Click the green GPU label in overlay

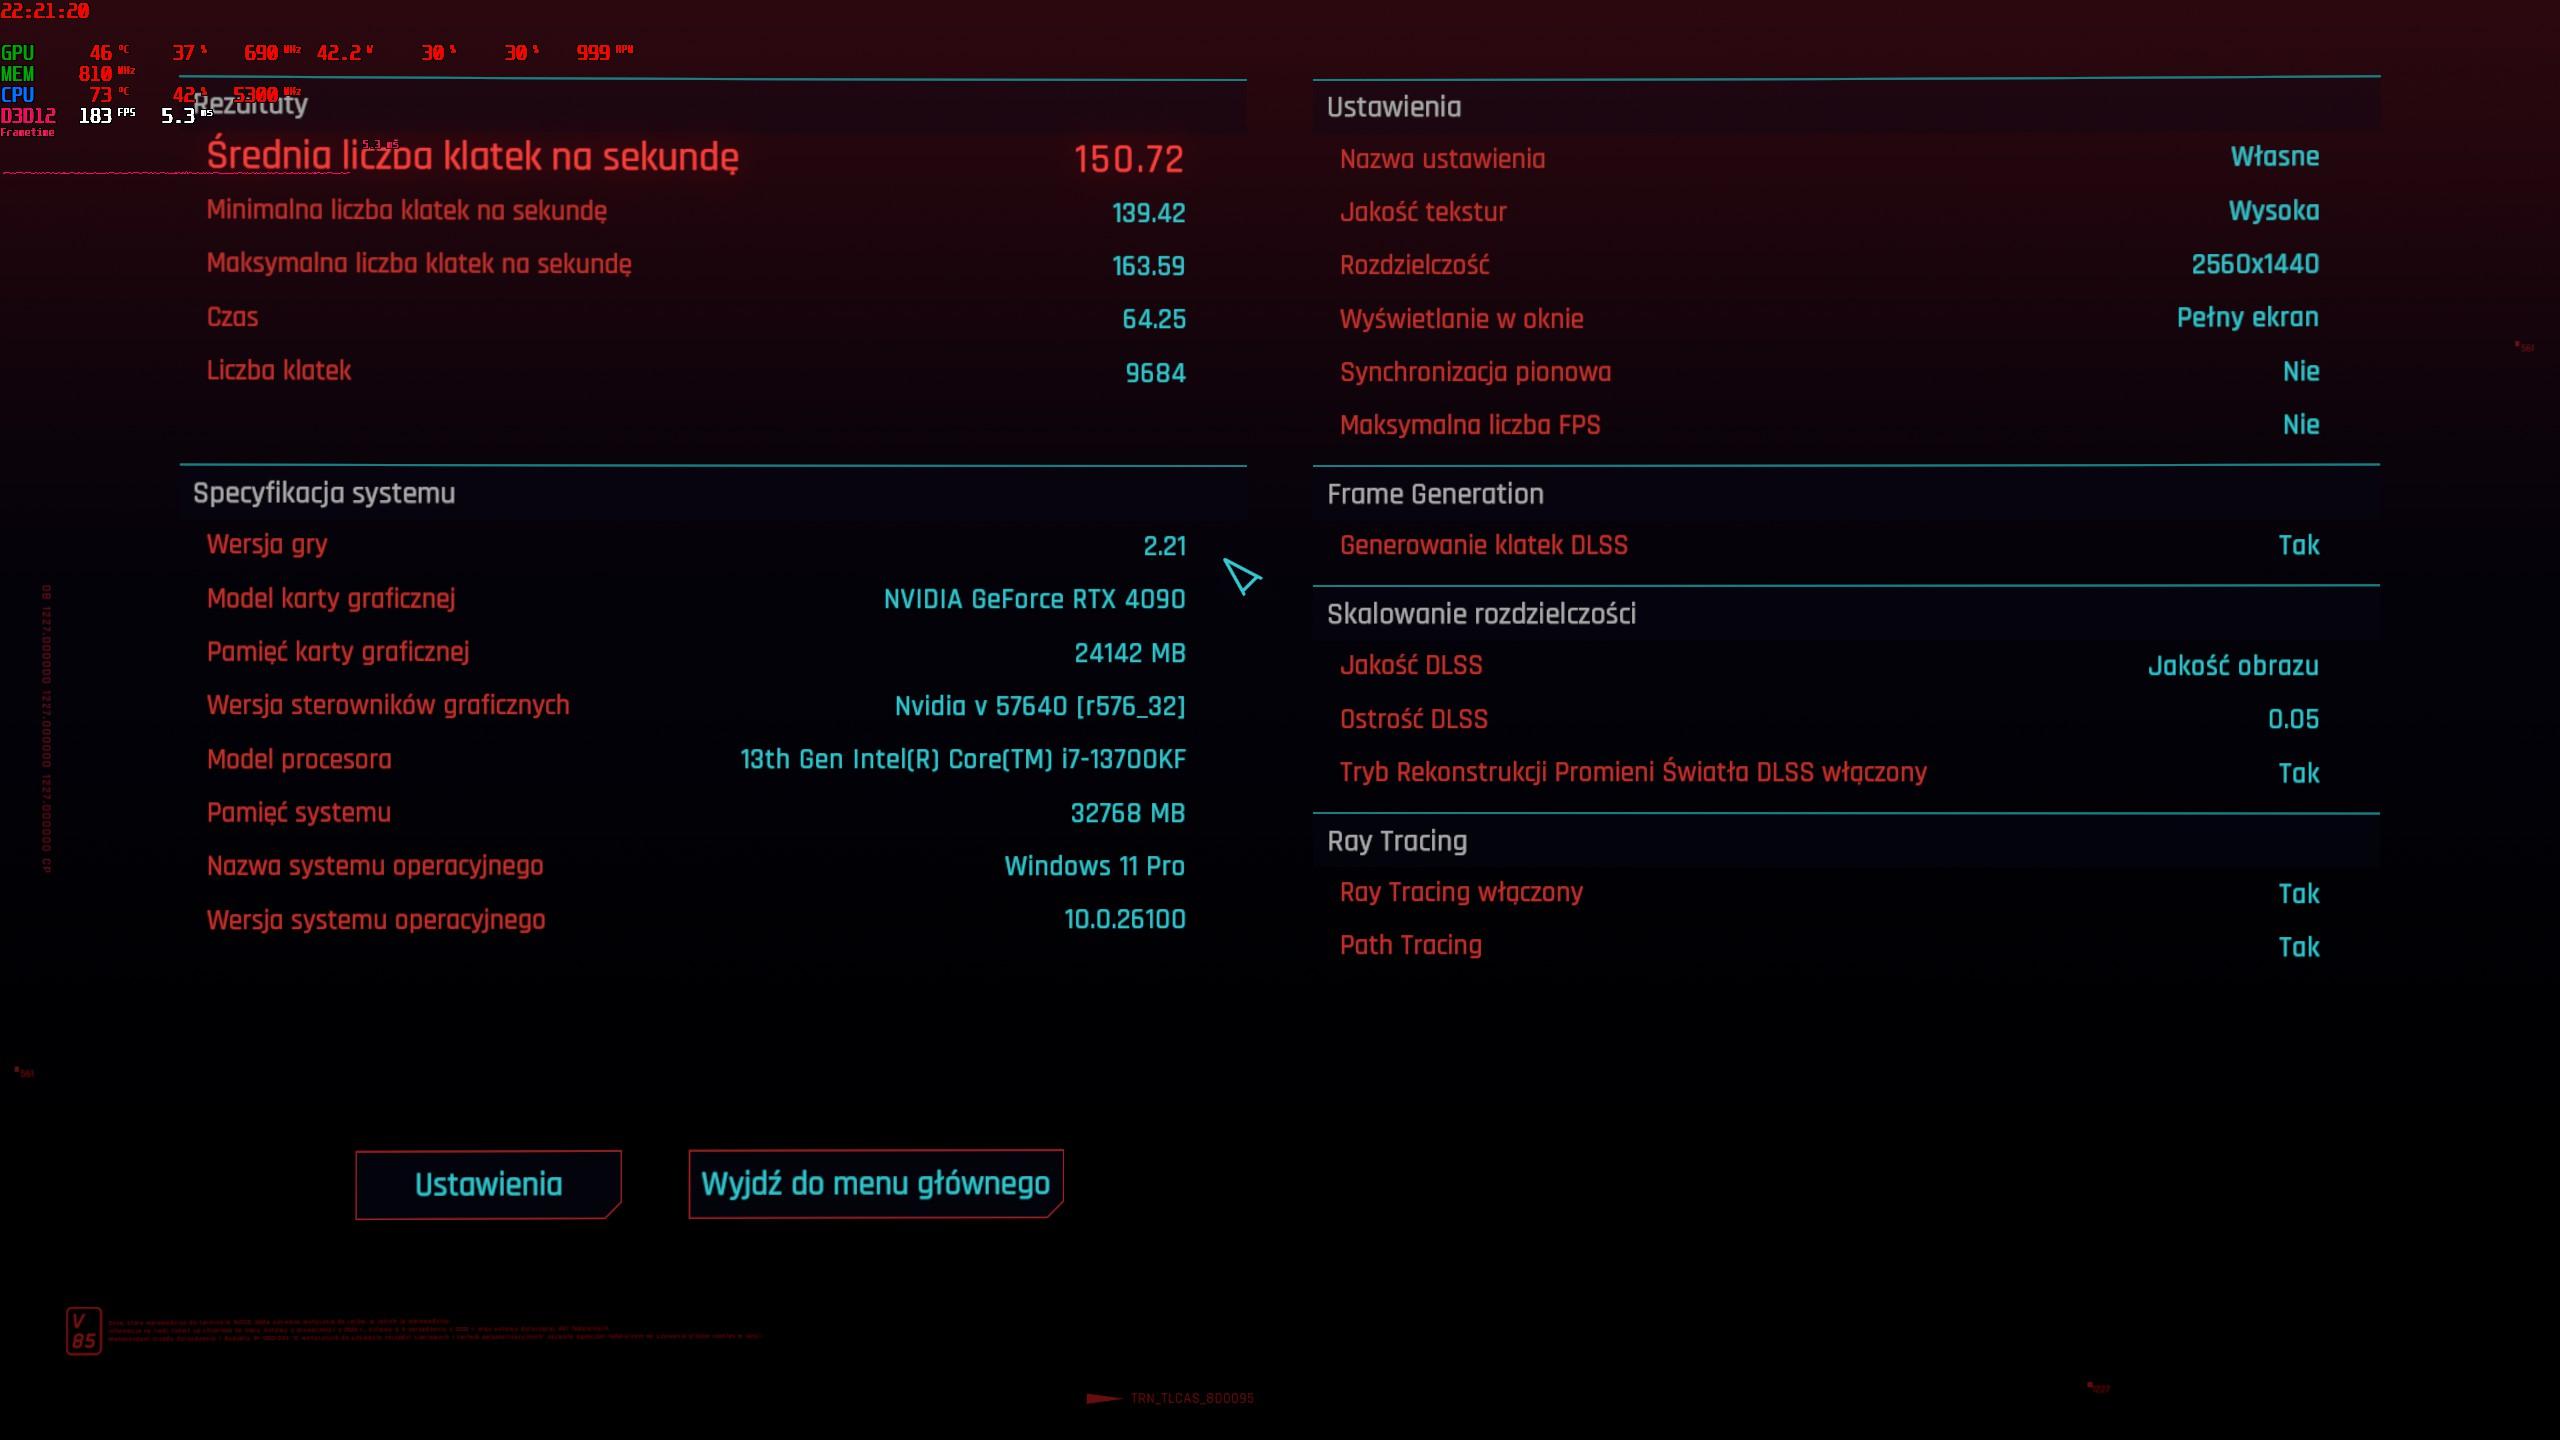[18, 52]
